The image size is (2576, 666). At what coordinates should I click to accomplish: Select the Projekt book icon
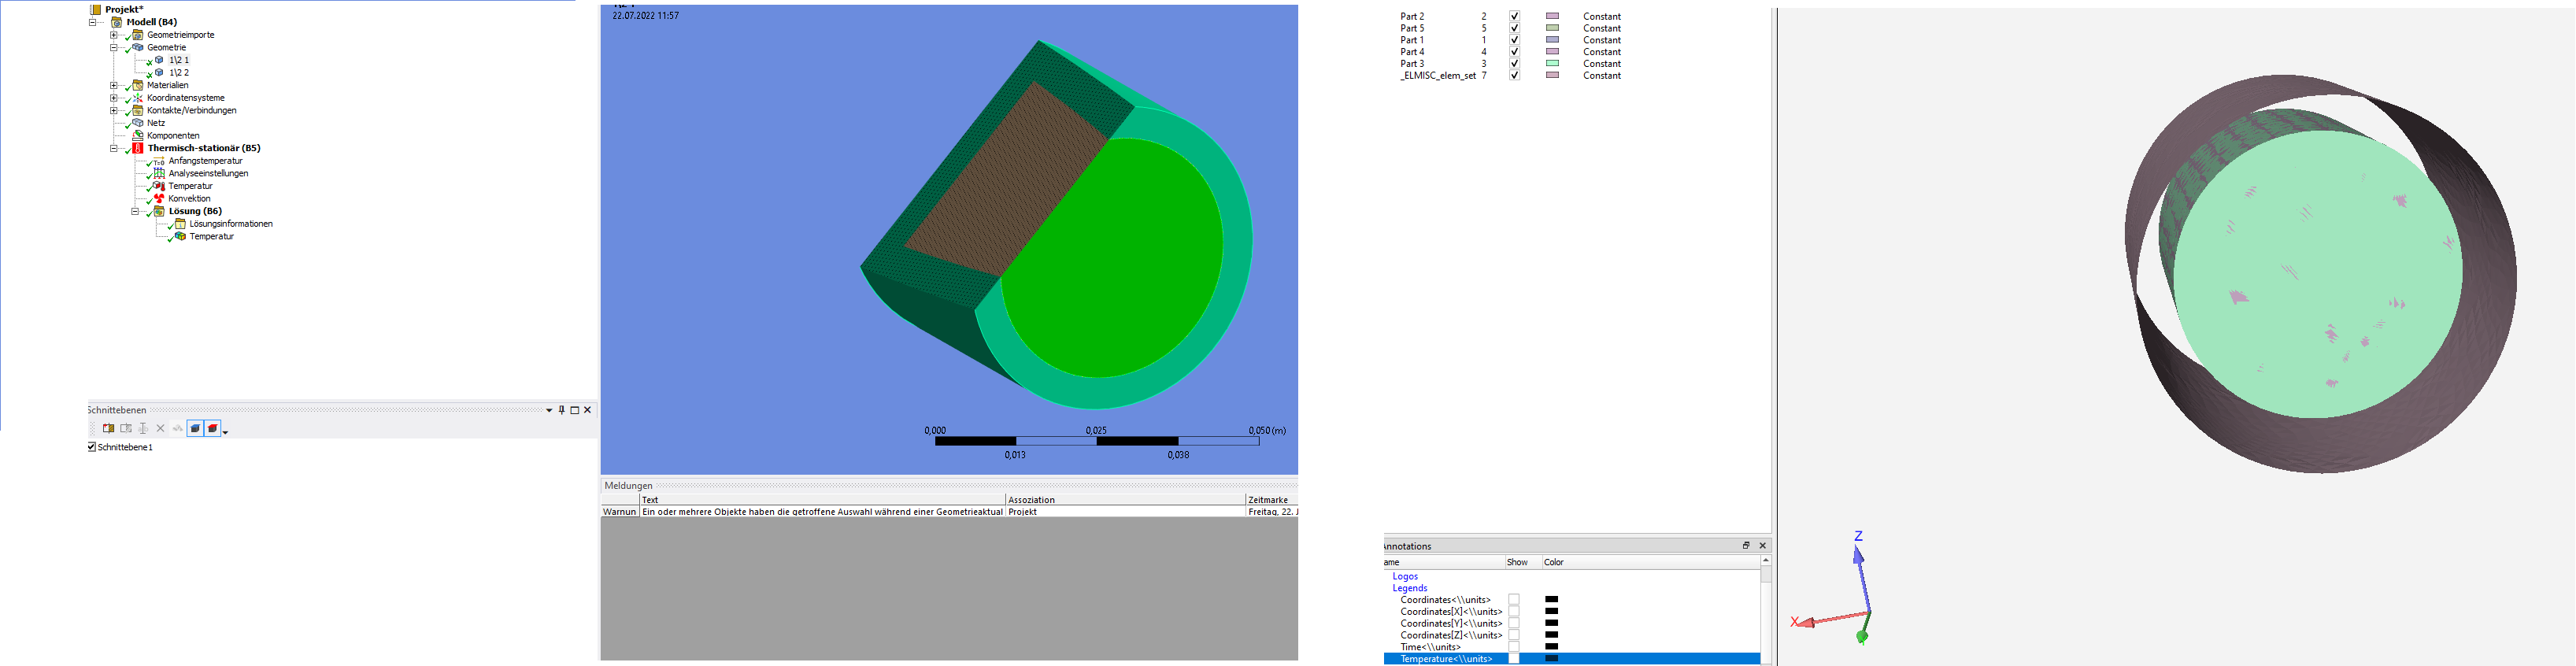pyautogui.click(x=95, y=9)
